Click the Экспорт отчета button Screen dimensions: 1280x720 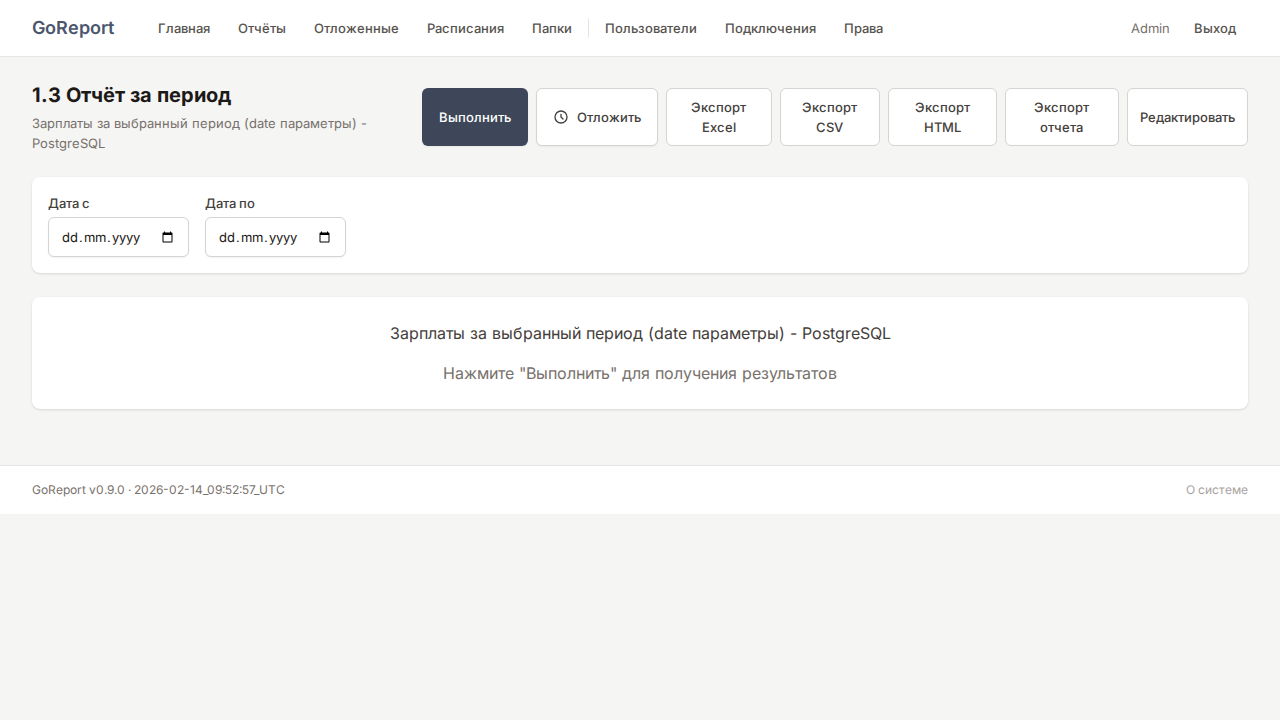coord(1061,117)
